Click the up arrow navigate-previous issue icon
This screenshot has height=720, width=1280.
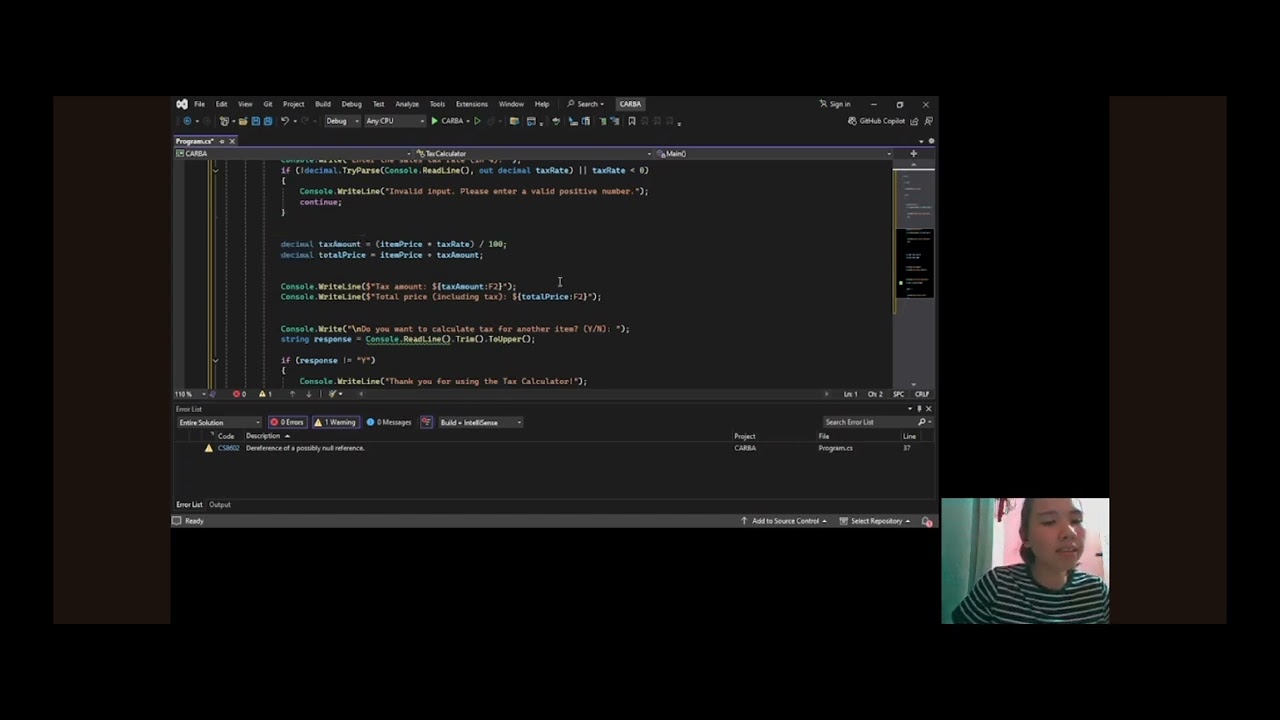tap(292, 394)
